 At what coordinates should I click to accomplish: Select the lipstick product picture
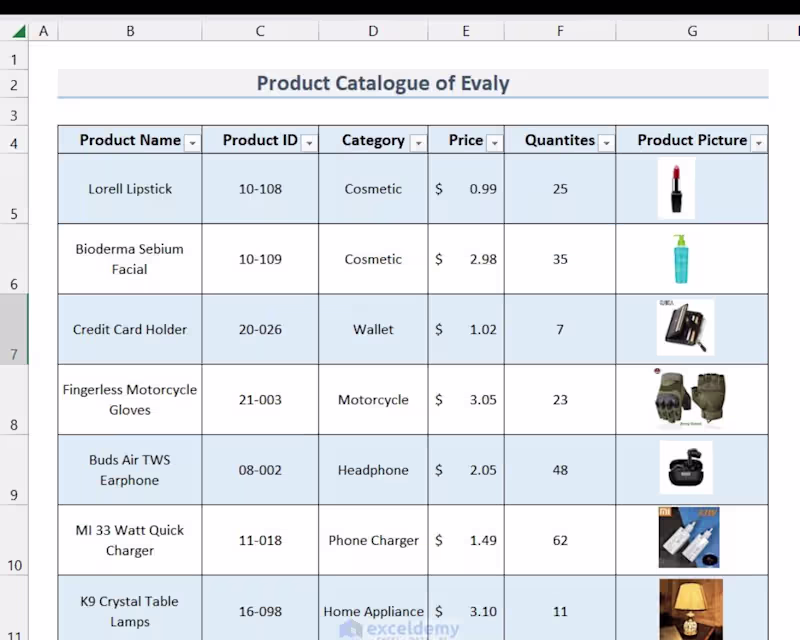677,188
